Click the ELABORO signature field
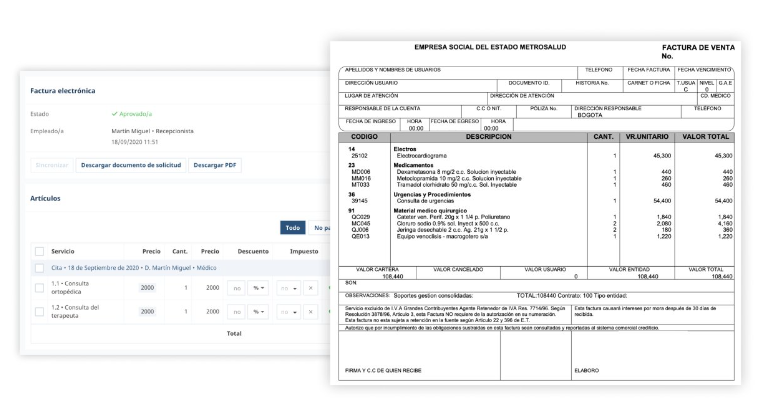 point(587,371)
